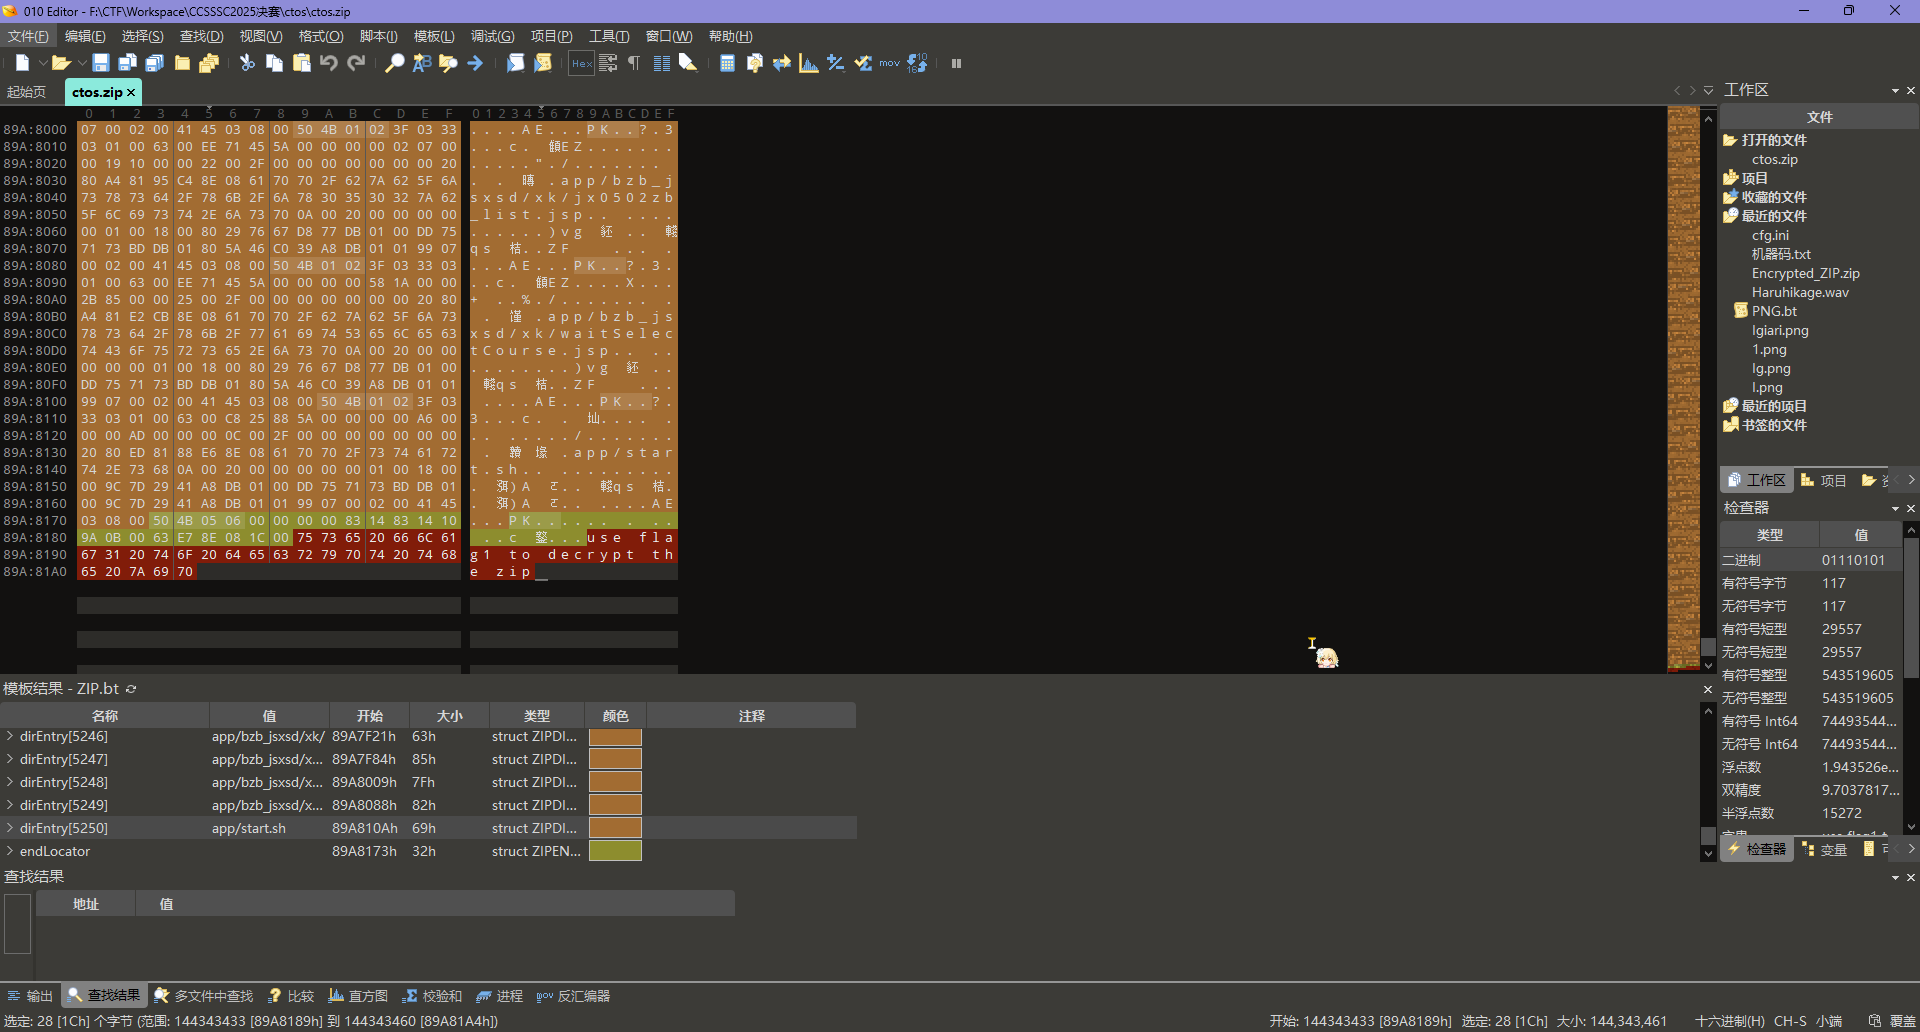
Task: Open the Calculator tool icon
Action: [727, 63]
